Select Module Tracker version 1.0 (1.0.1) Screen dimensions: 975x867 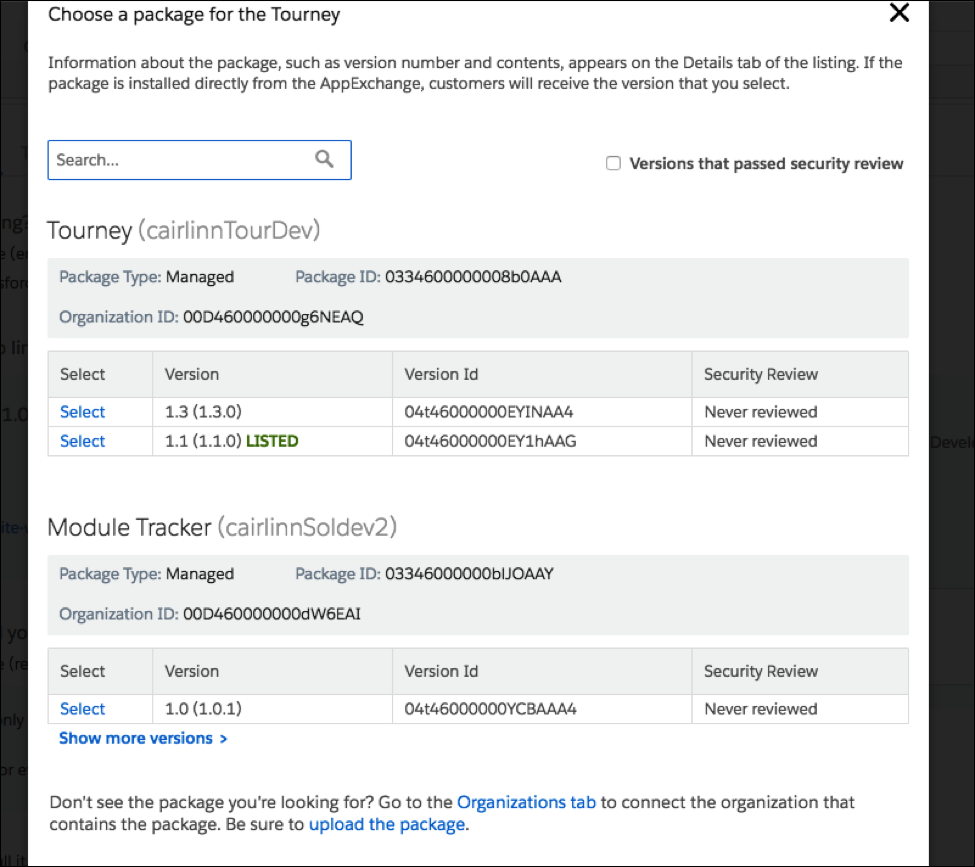[82, 708]
